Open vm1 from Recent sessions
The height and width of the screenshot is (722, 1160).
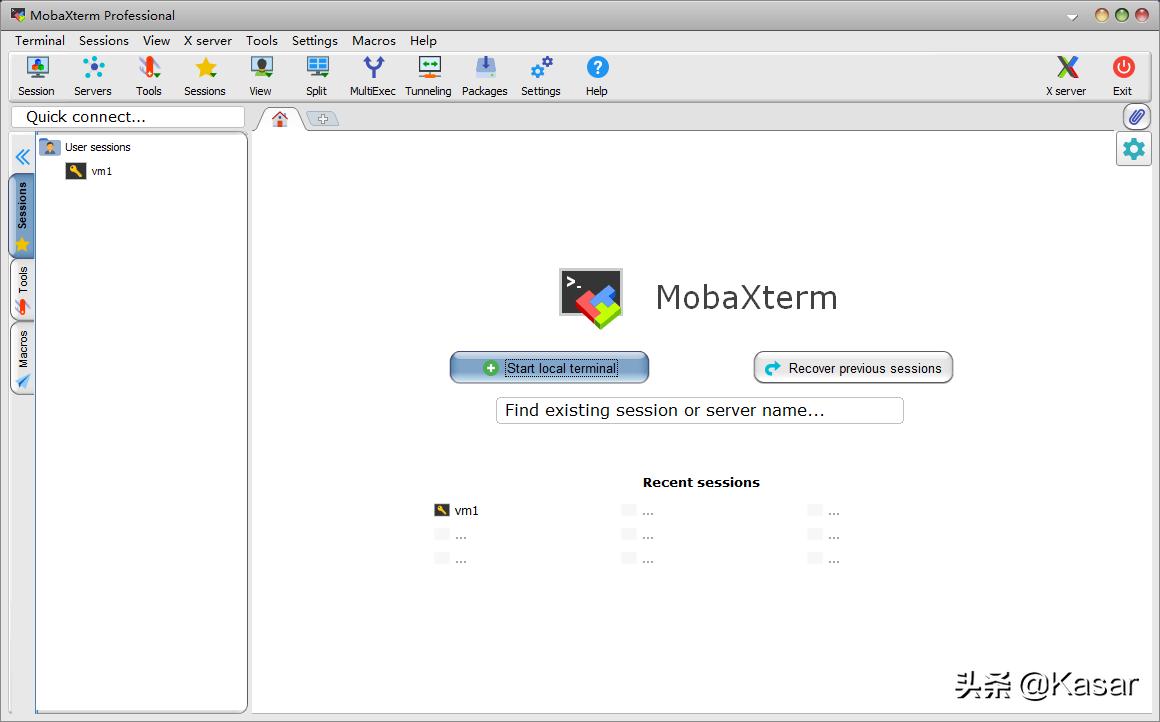465,510
